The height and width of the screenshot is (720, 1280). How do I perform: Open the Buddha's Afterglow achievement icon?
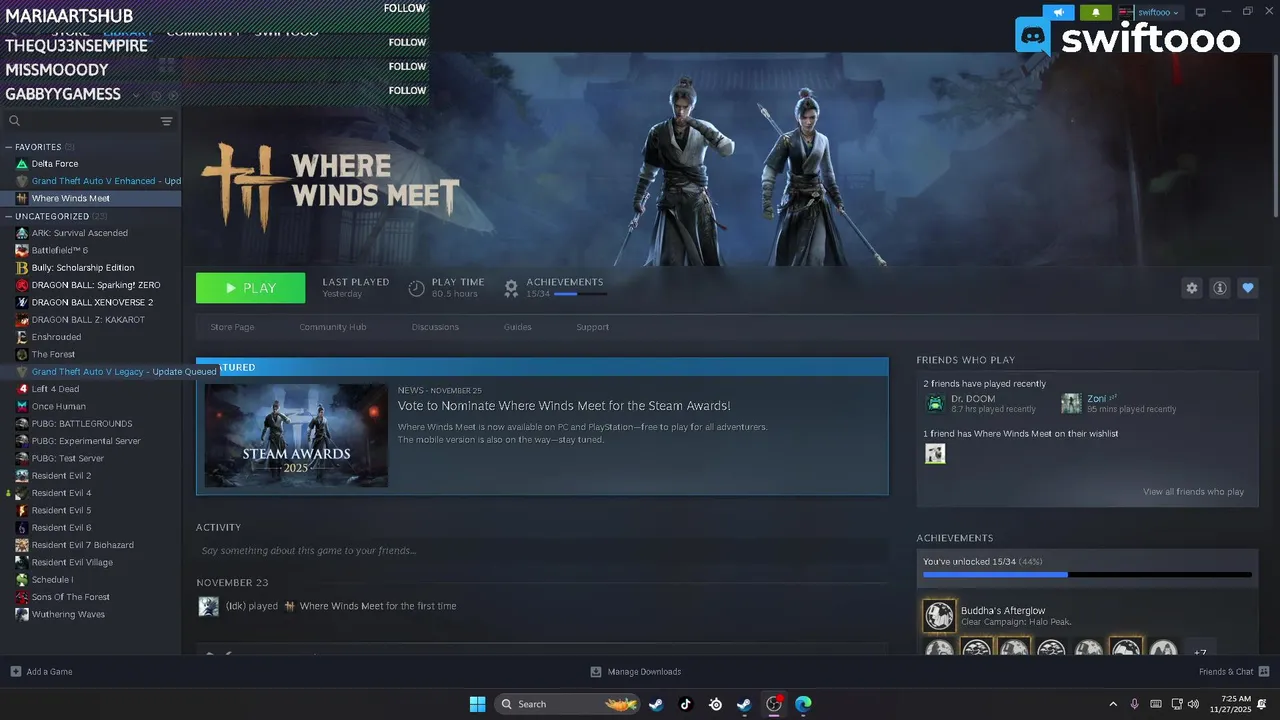click(x=939, y=616)
